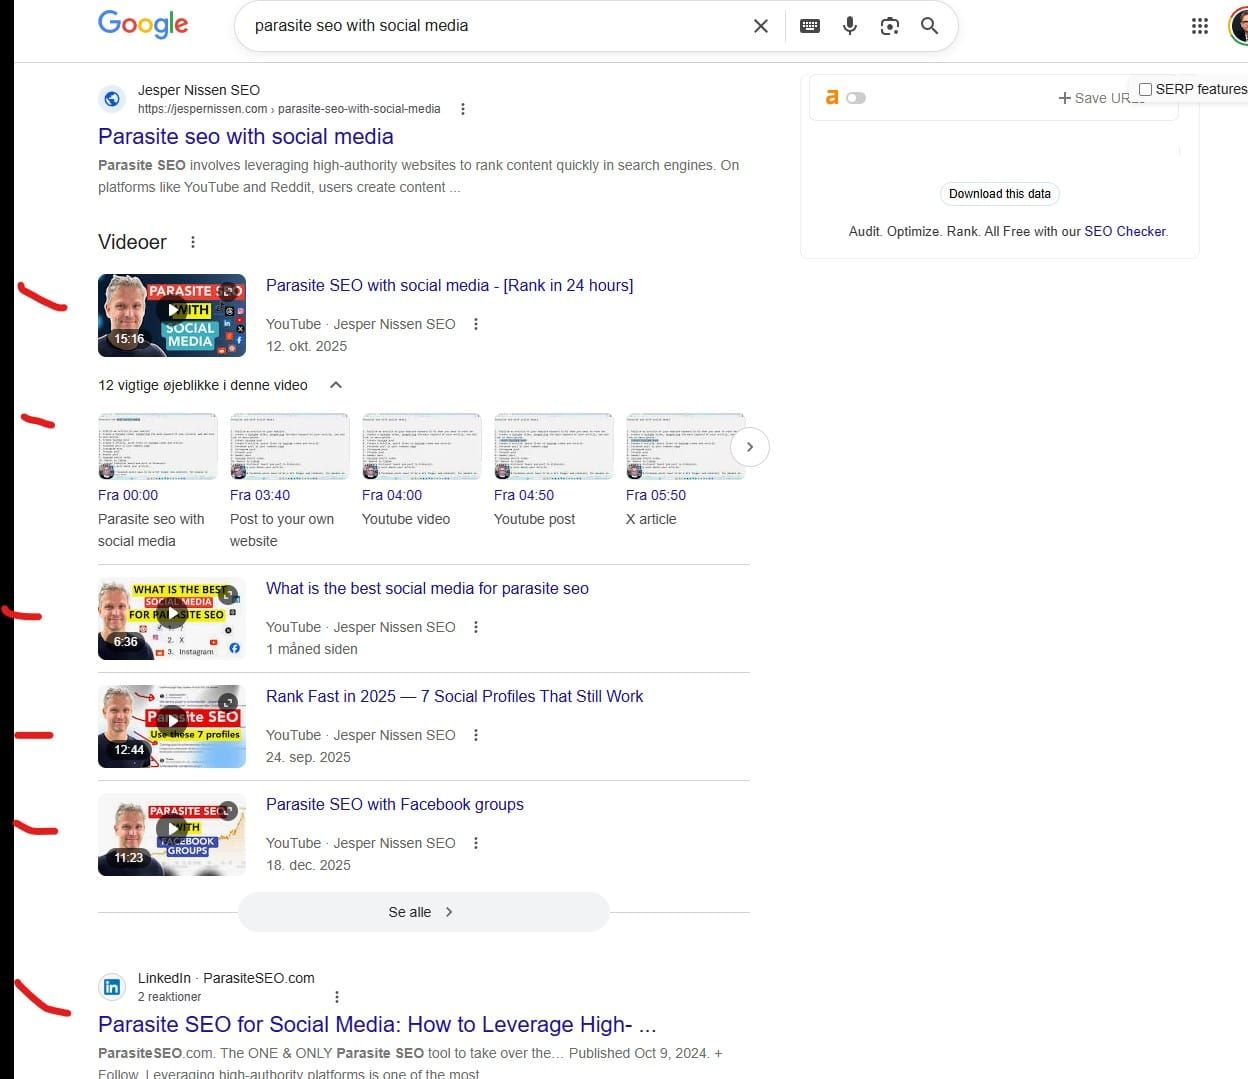Play the 6:36 video thumbnail
The height and width of the screenshot is (1079, 1248).
(x=172, y=619)
